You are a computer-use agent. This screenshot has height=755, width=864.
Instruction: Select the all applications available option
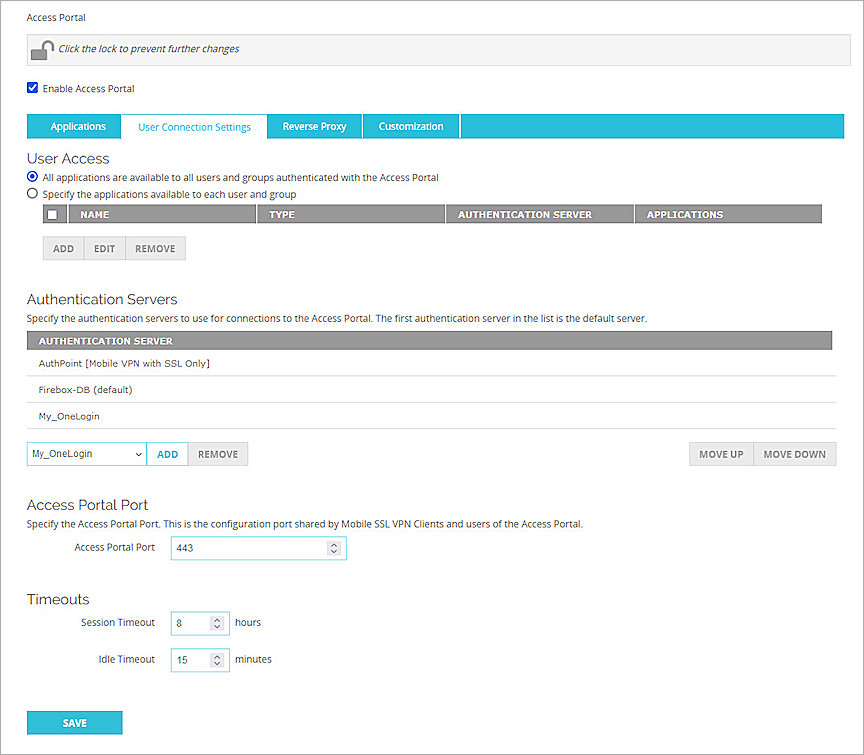tap(33, 177)
